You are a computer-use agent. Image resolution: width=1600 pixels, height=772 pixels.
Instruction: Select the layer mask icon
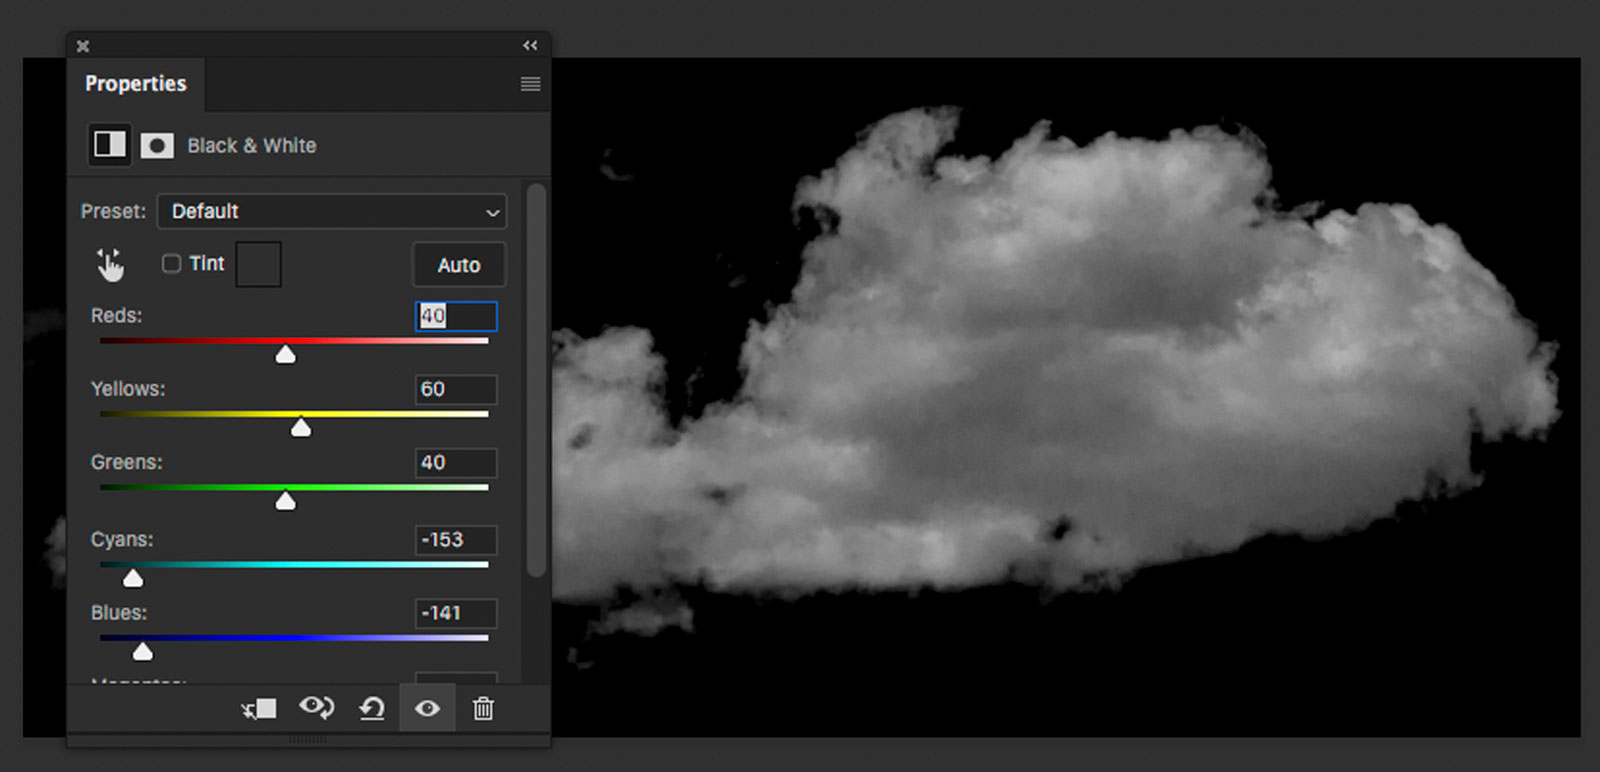[157, 146]
